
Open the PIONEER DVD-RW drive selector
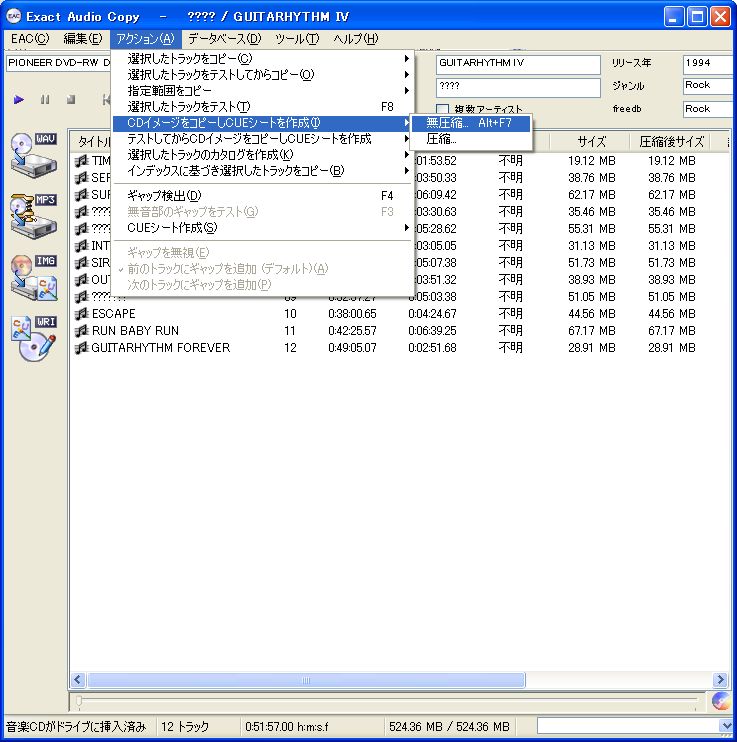(59, 63)
